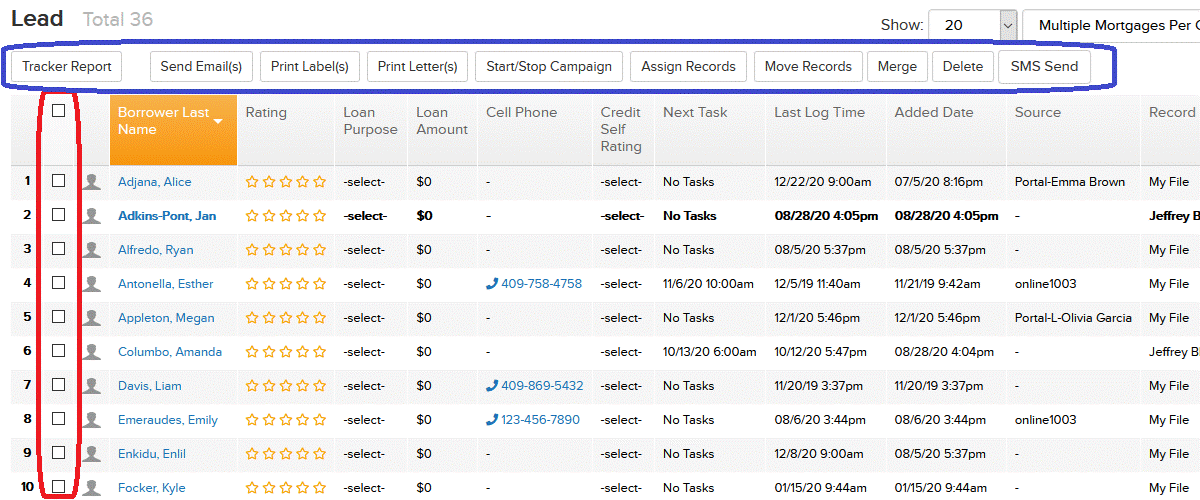This screenshot has height=500, width=1200.
Task: Click the Assign Records button
Action: (x=688, y=66)
